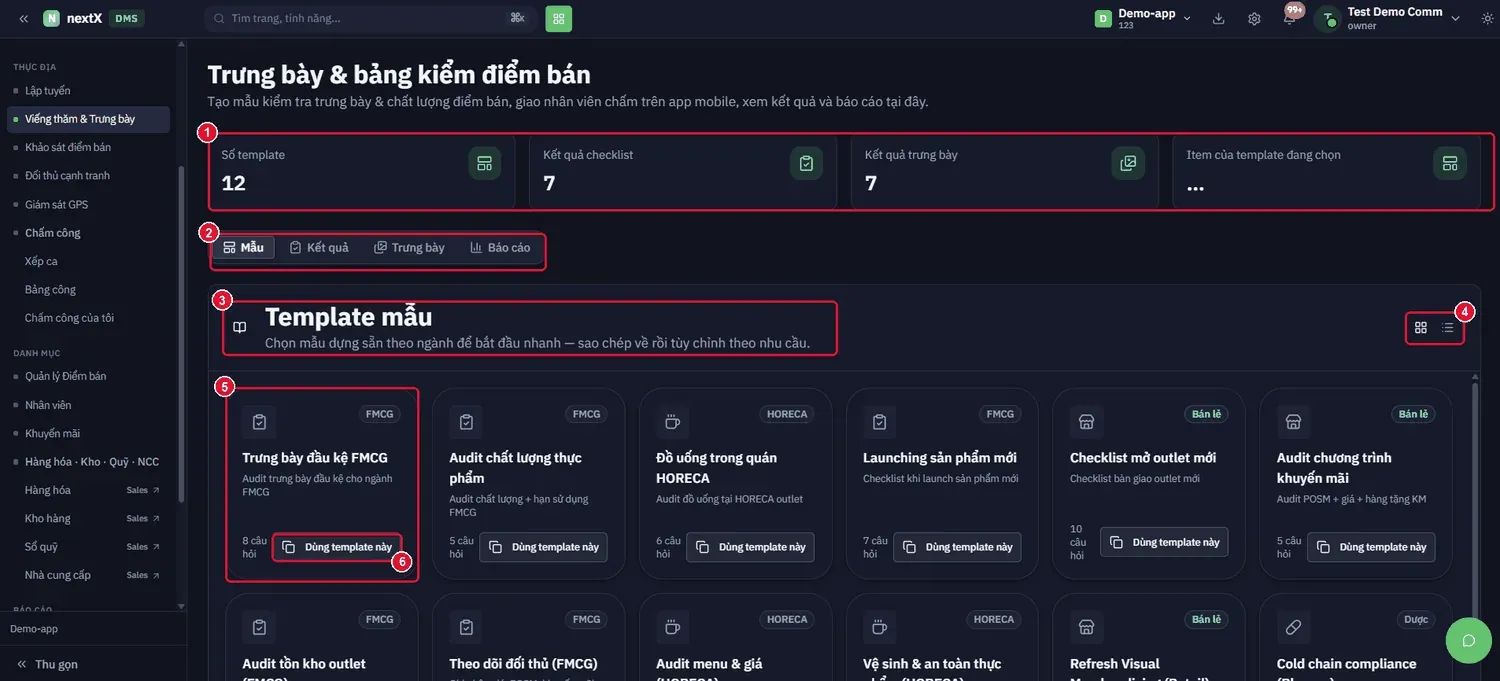Collapse sidebar using double-chevron icon at top
Screen dimensions: 1500x681
pyautogui.click(x=23, y=18)
